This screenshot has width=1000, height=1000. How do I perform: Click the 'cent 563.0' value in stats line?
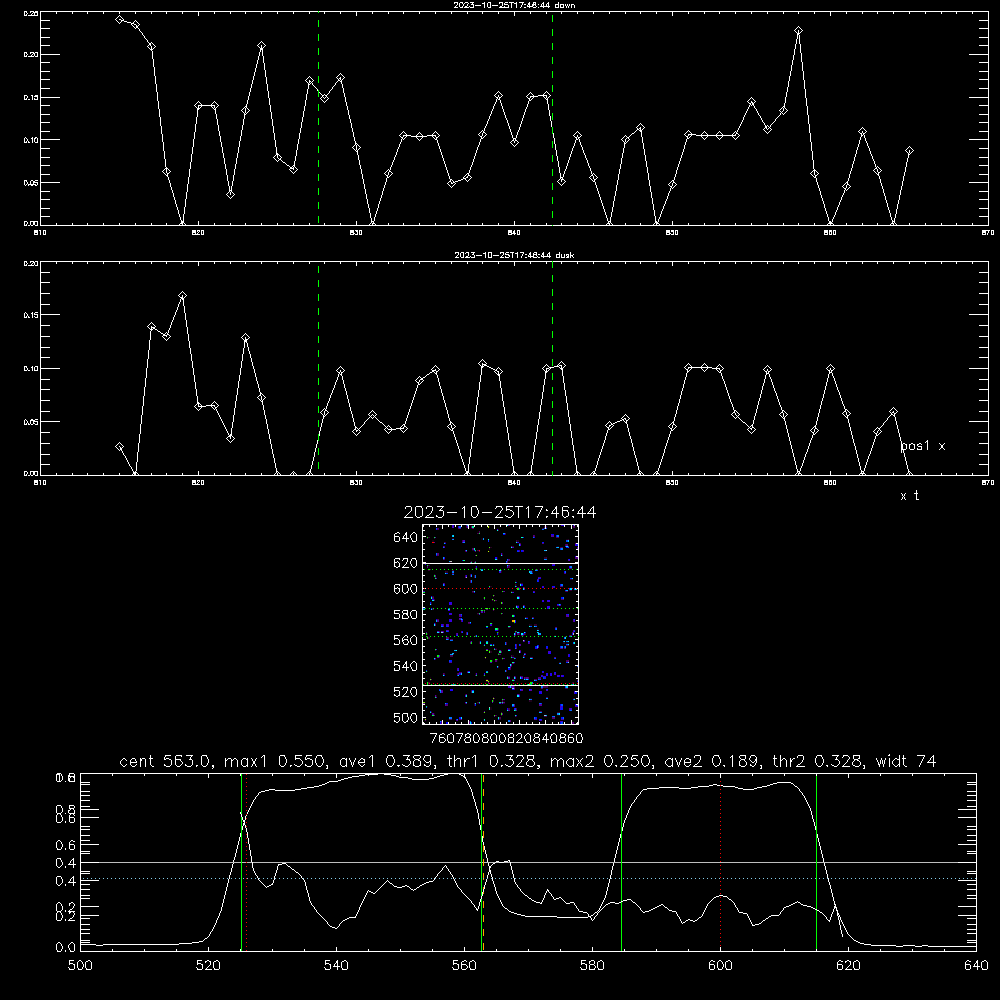point(165,761)
